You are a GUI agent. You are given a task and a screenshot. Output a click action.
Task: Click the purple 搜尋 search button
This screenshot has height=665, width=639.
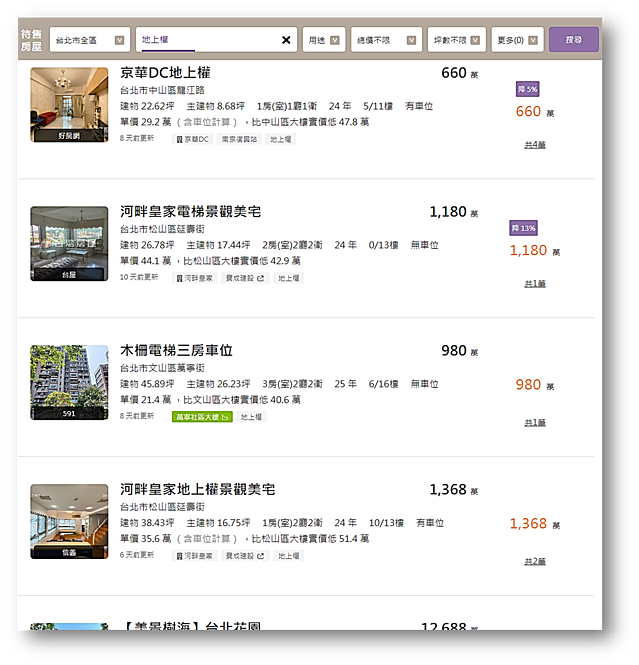pyautogui.click(x=574, y=40)
